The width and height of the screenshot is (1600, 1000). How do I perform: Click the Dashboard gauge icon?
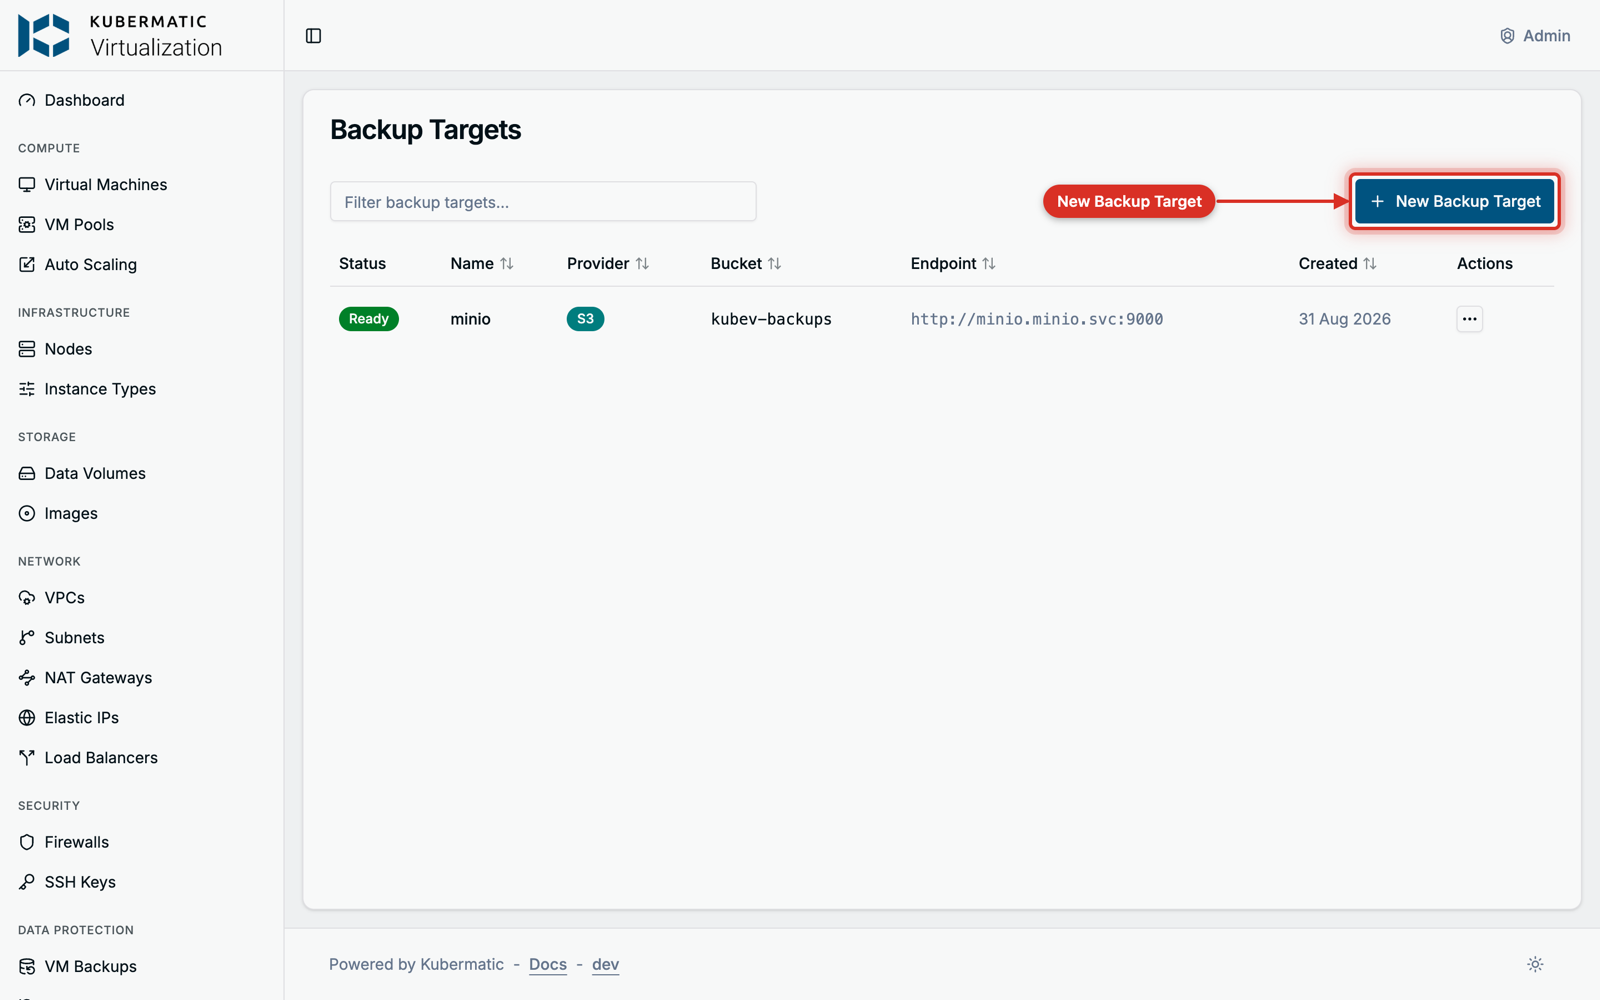pos(27,100)
